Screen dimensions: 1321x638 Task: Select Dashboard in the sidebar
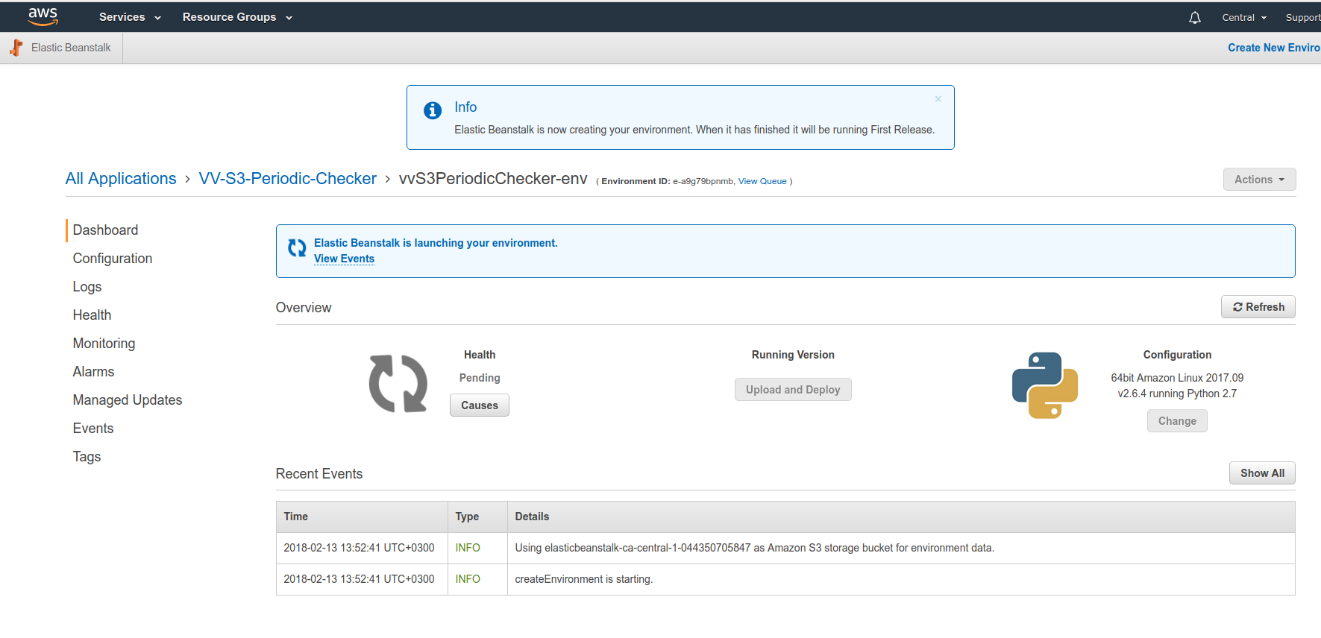(105, 230)
